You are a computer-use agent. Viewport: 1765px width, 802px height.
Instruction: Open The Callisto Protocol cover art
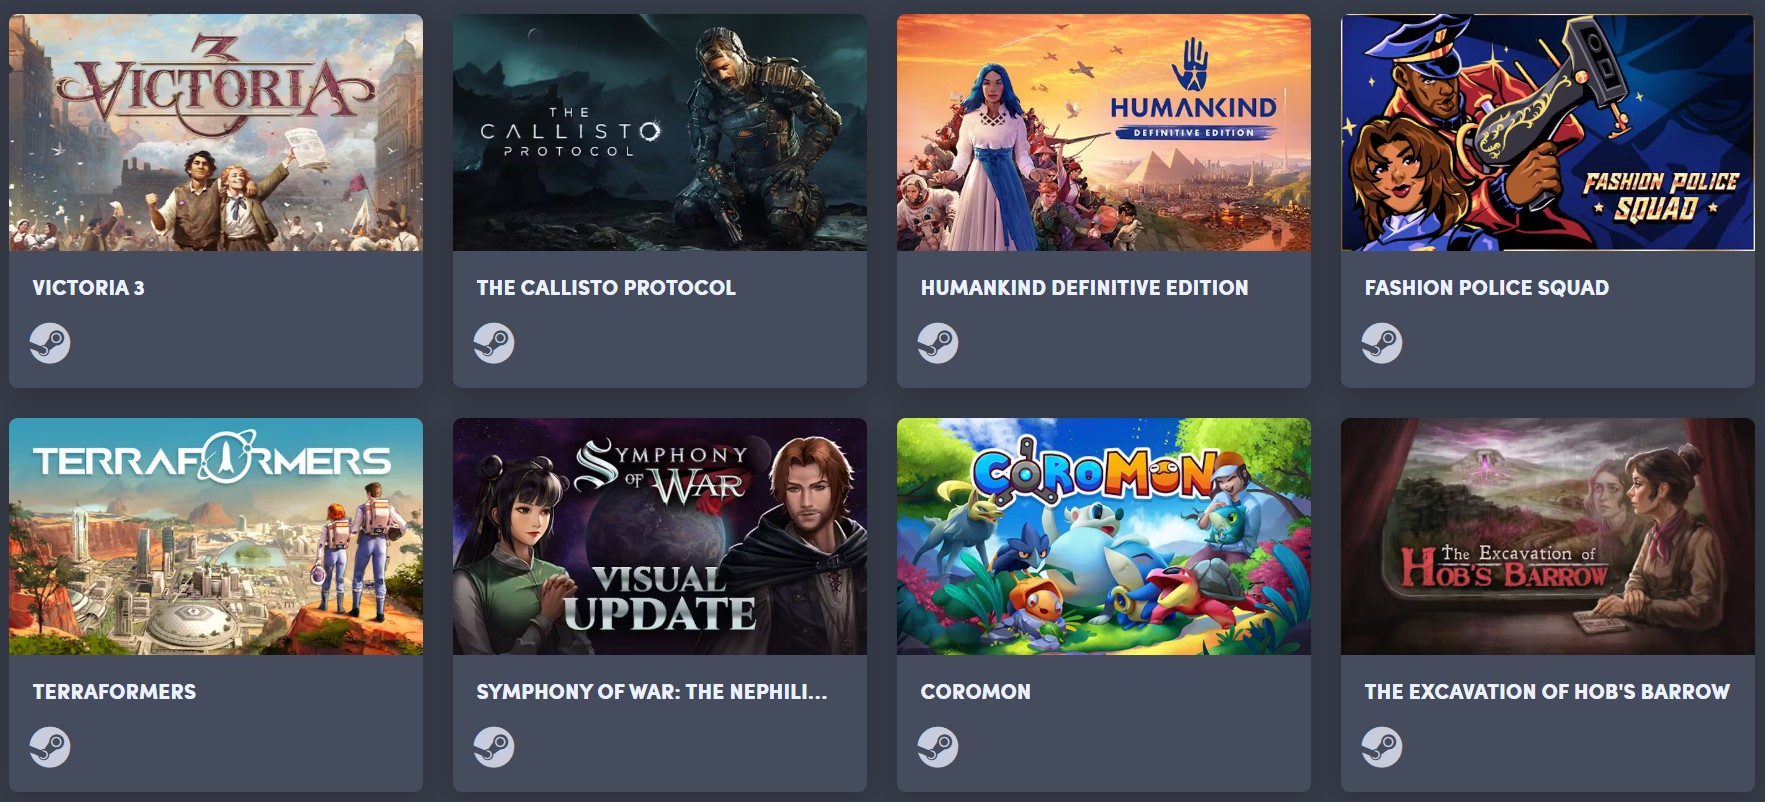point(660,132)
